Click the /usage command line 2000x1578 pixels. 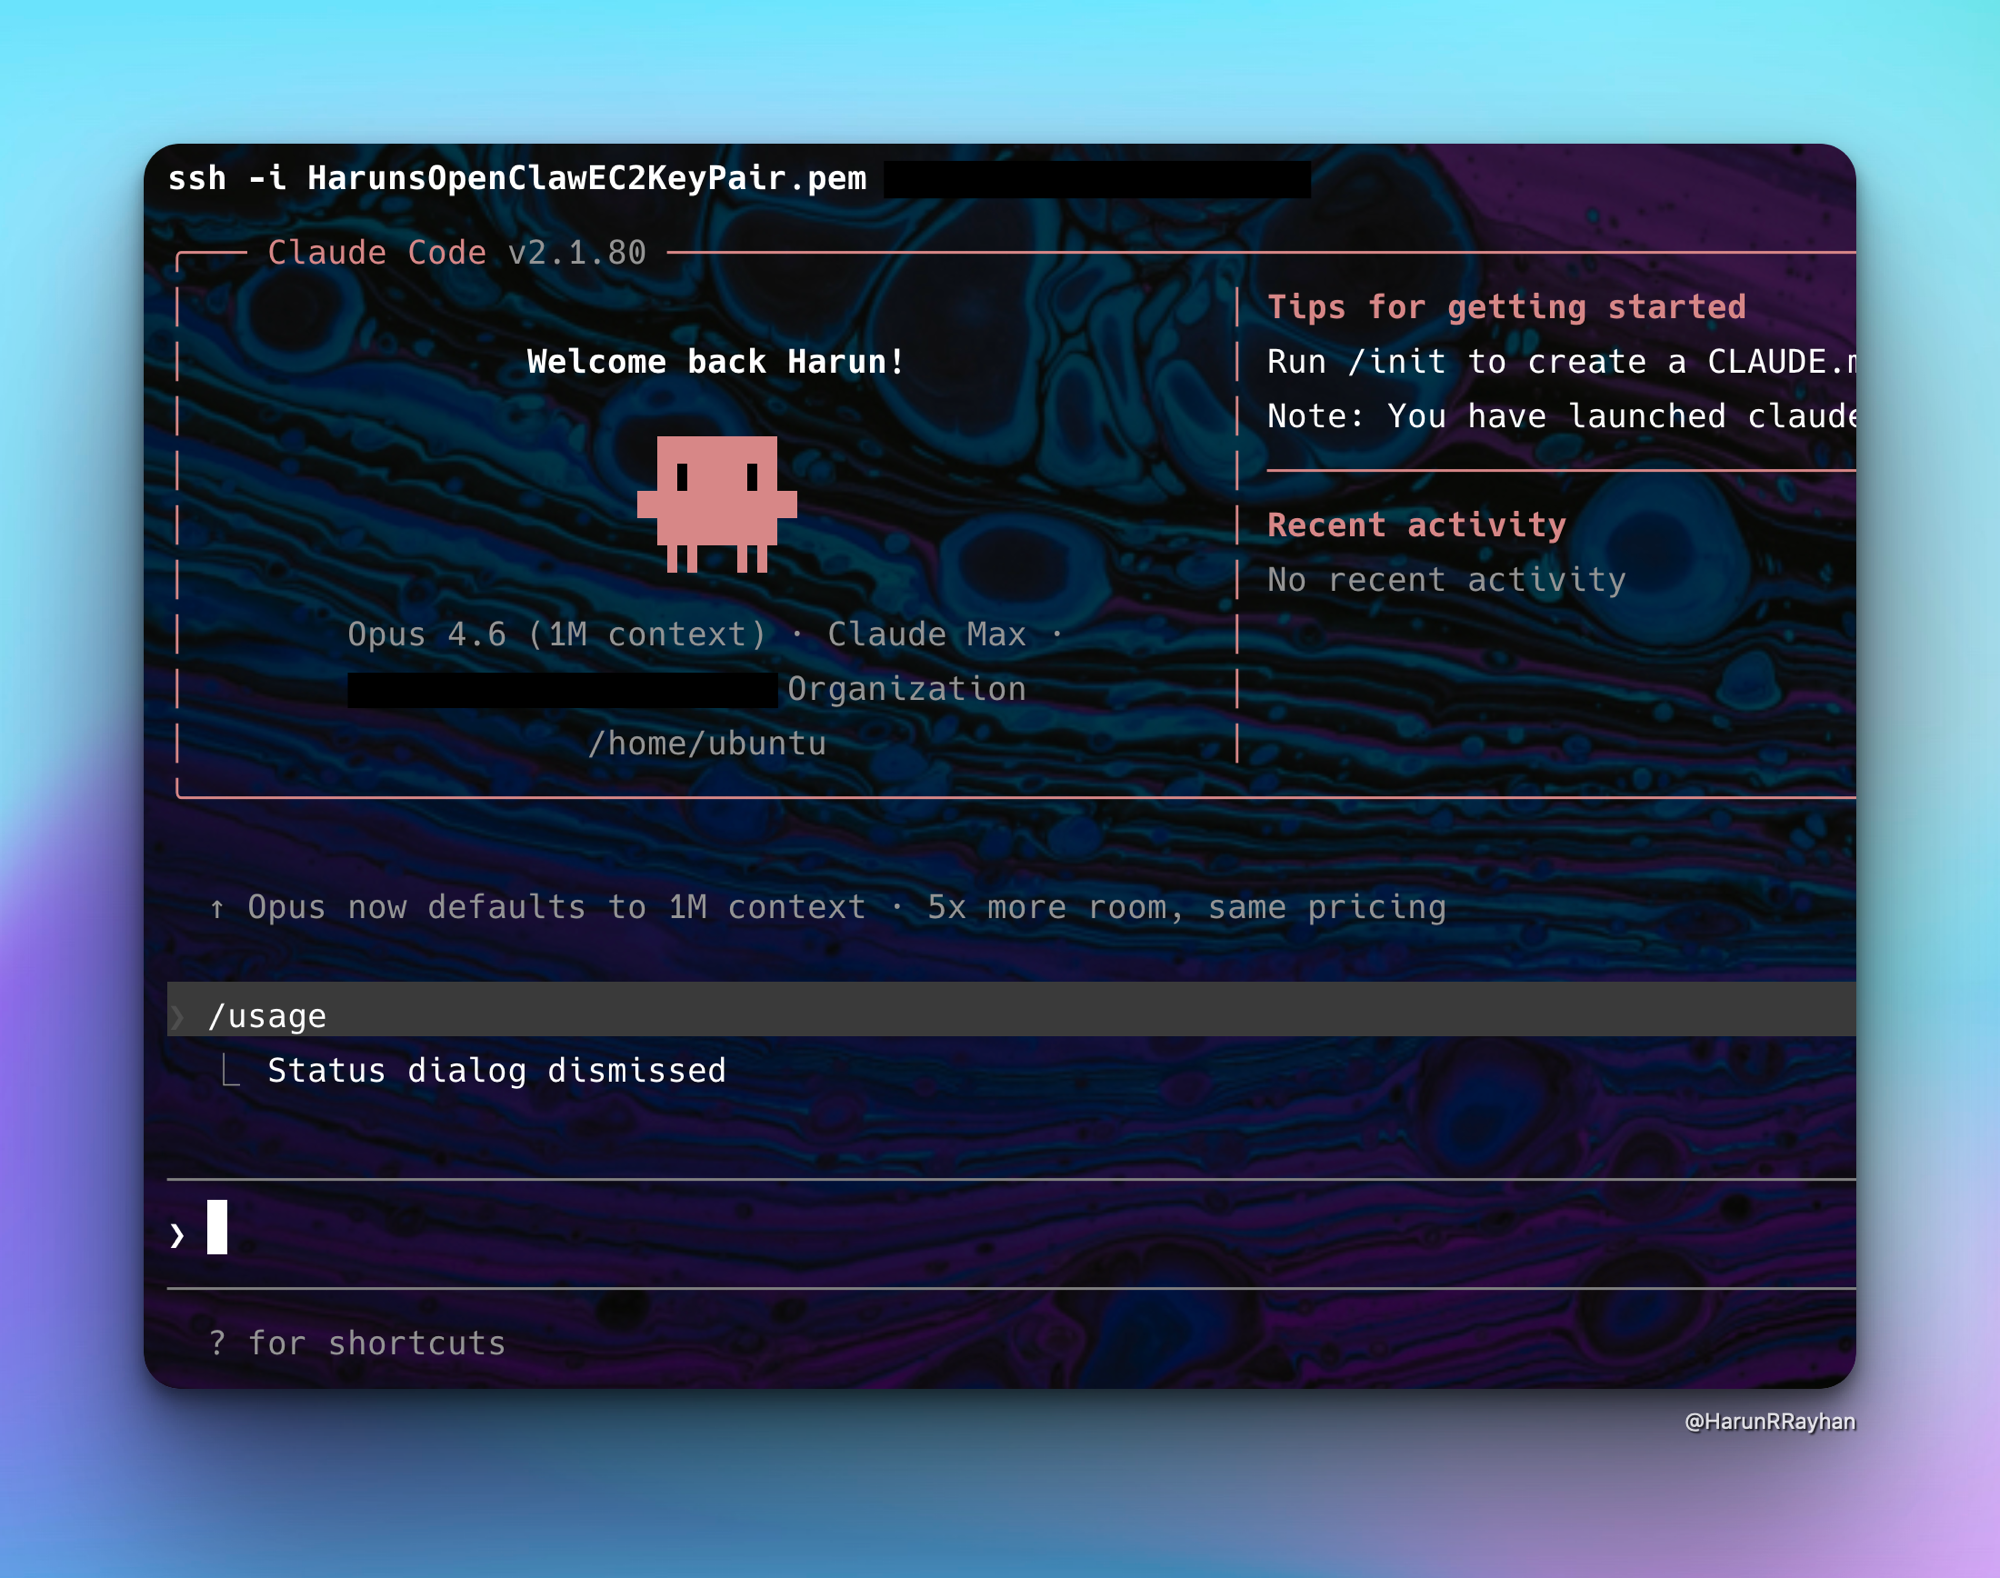coord(1010,1009)
